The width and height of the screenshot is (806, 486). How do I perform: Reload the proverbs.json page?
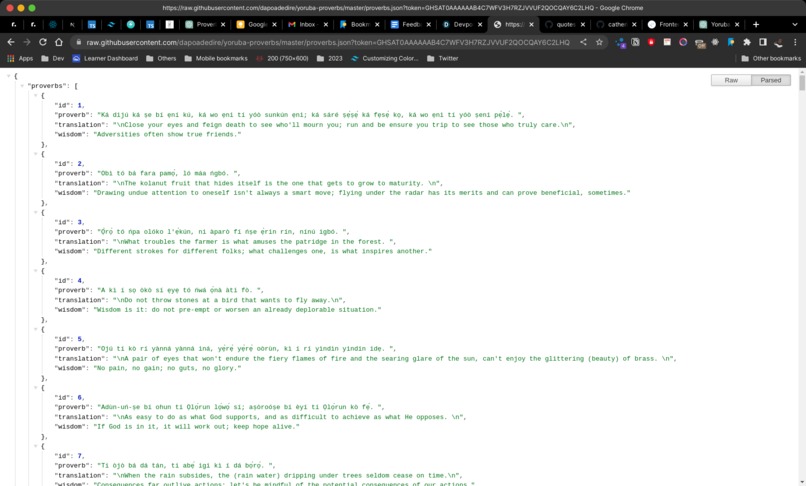[x=43, y=42]
